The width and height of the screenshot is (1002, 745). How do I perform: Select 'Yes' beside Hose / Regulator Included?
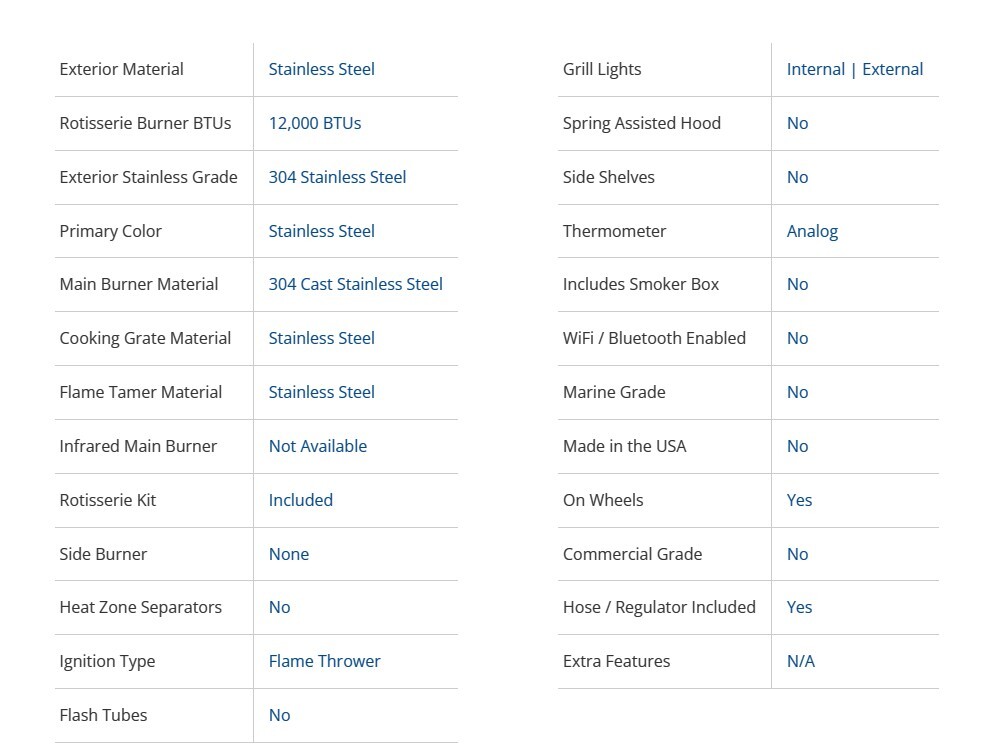(x=799, y=607)
